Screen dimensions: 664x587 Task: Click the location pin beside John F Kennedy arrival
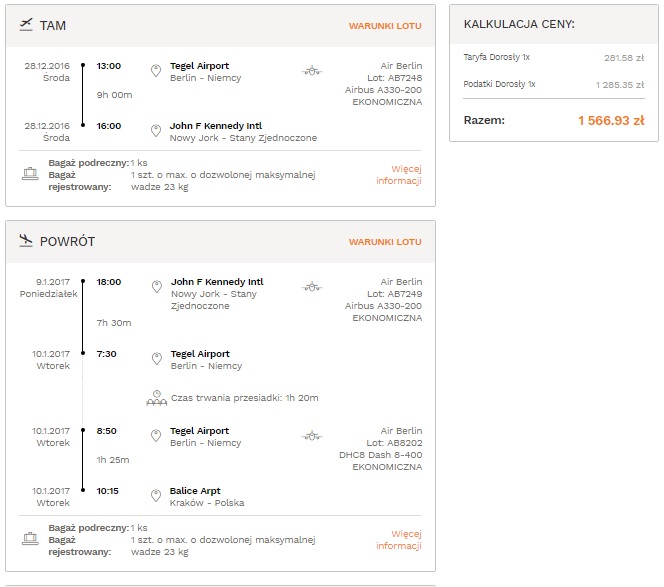(x=156, y=130)
